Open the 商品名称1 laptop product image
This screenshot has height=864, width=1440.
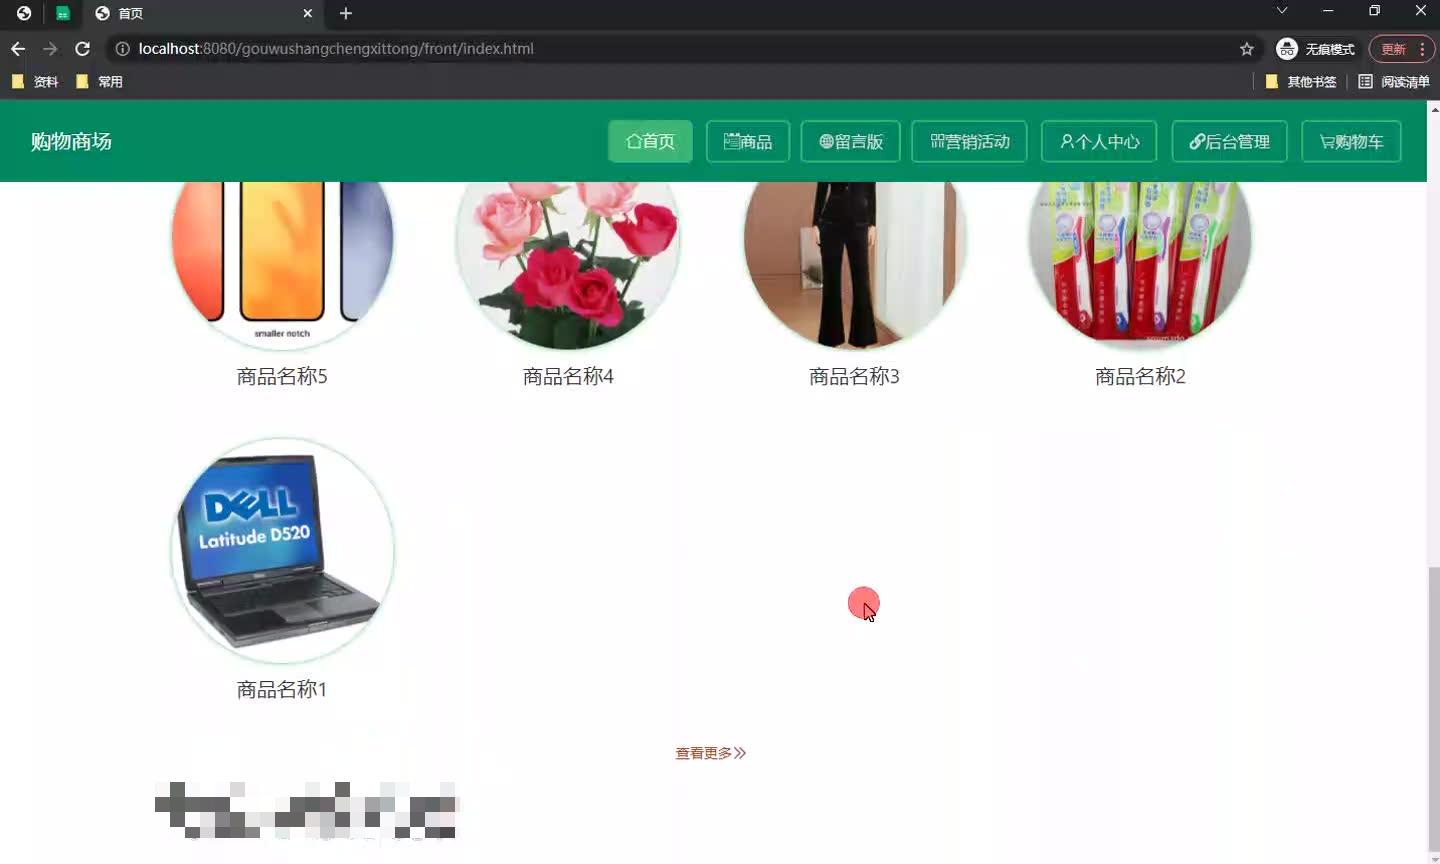281,549
